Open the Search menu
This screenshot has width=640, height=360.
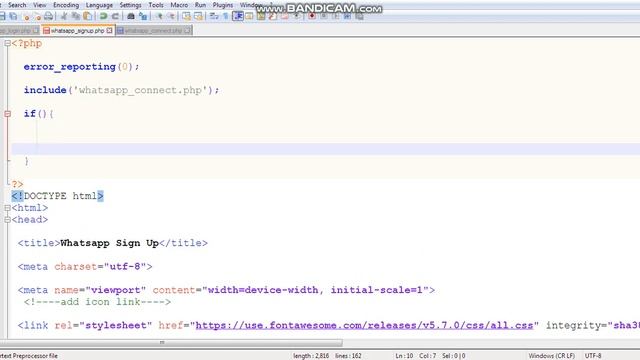(x=17, y=5)
